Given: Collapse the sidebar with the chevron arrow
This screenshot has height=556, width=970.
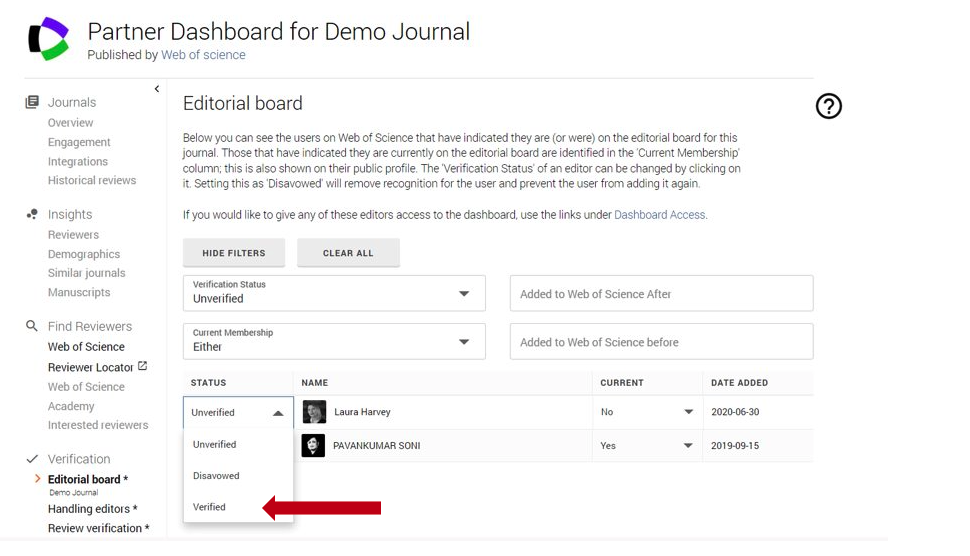Looking at the screenshot, I should [157, 89].
